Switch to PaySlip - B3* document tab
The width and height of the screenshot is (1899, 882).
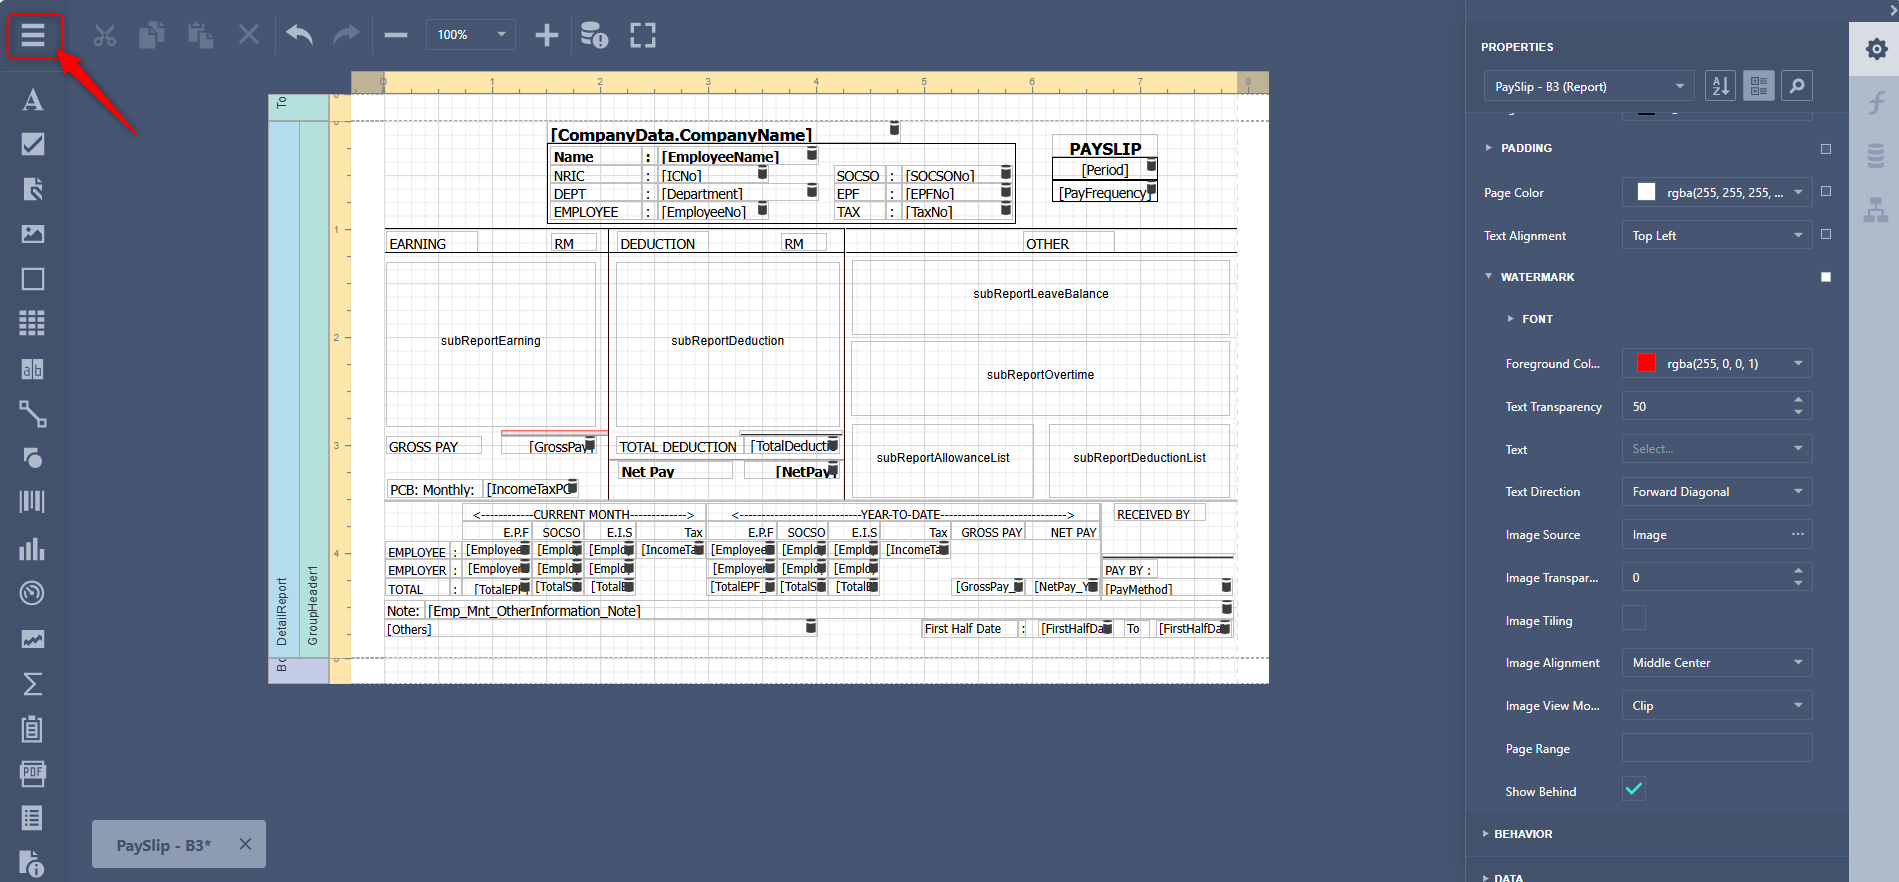(164, 846)
